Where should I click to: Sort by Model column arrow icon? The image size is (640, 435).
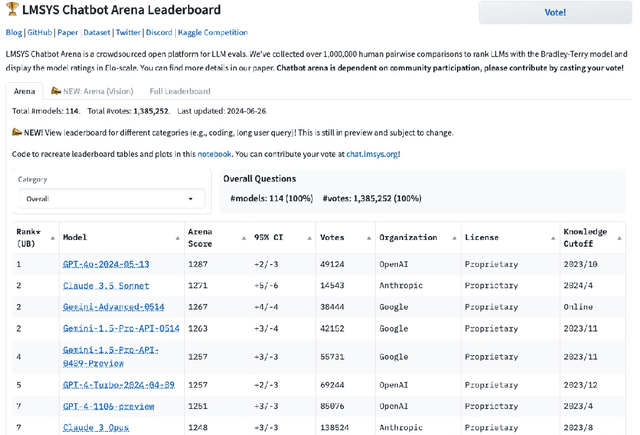[x=178, y=238]
